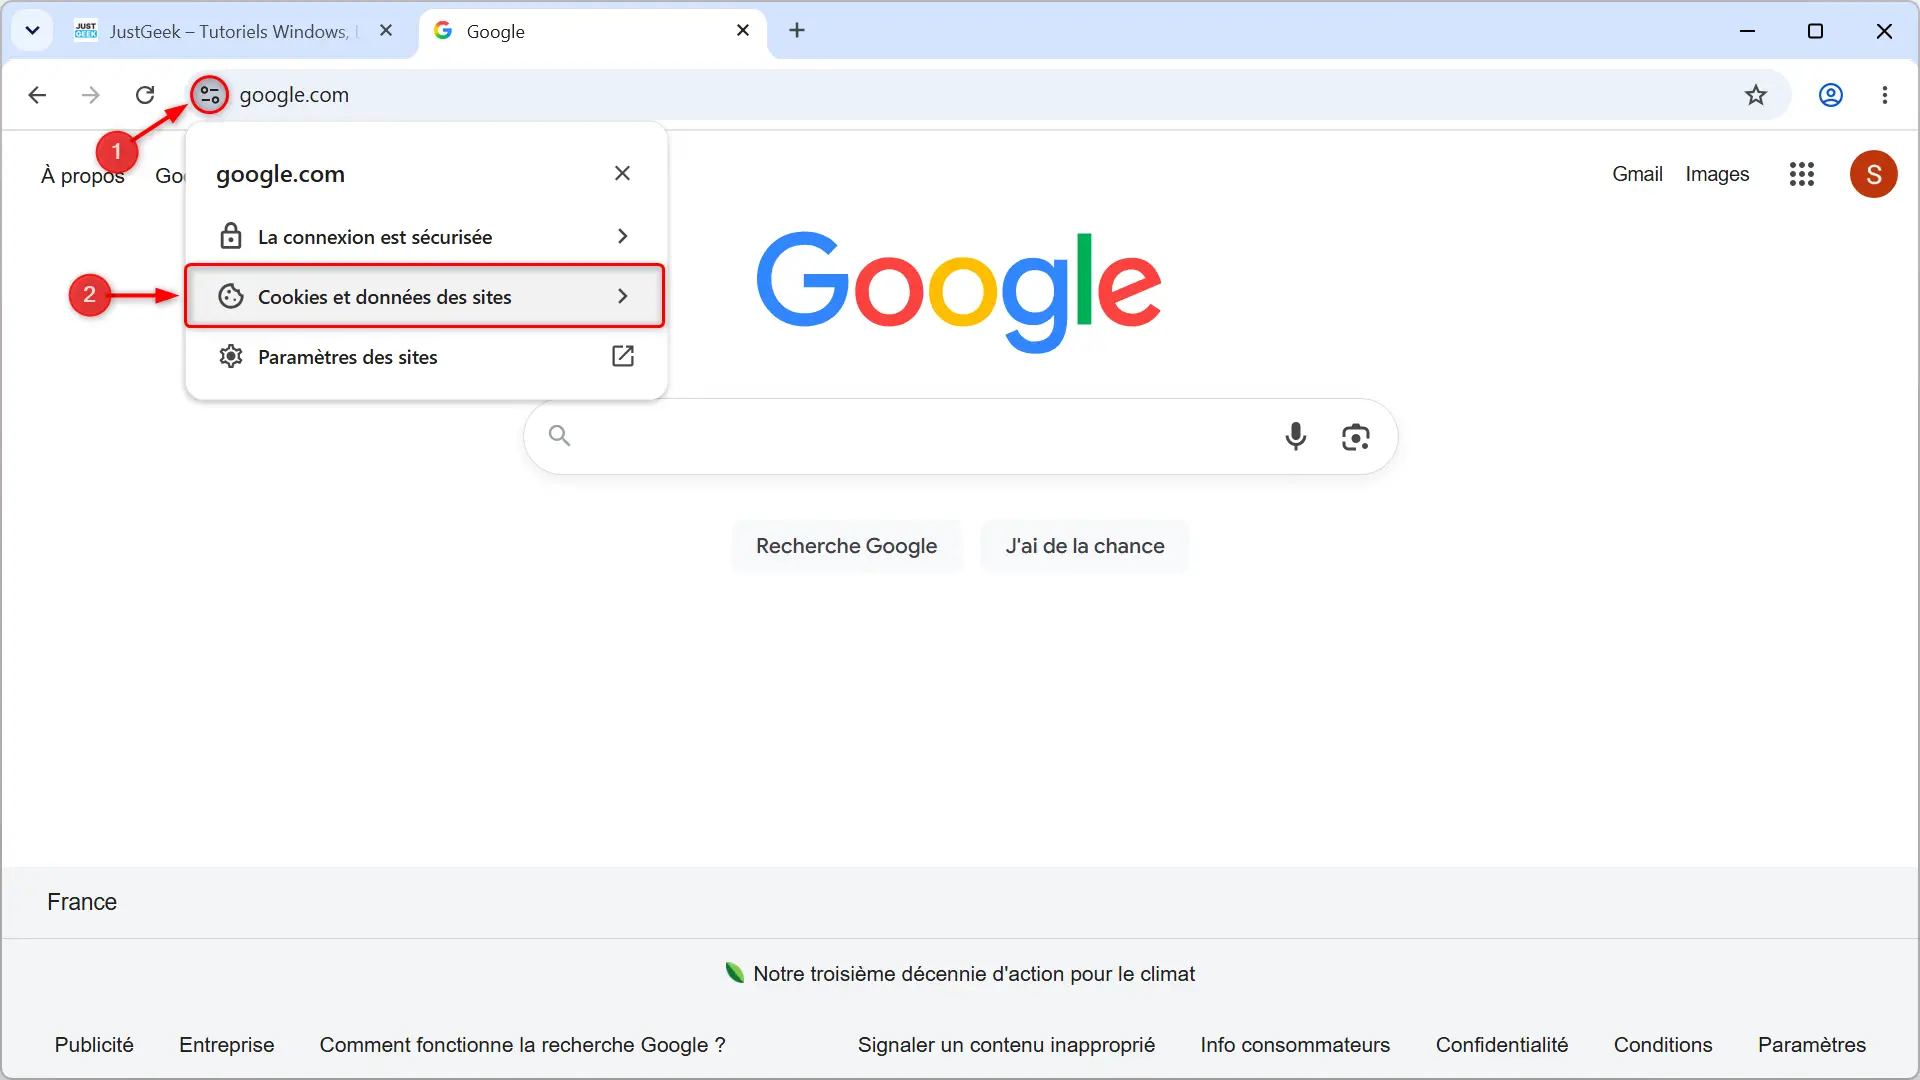Reload the current page

pyautogui.click(x=145, y=95)
